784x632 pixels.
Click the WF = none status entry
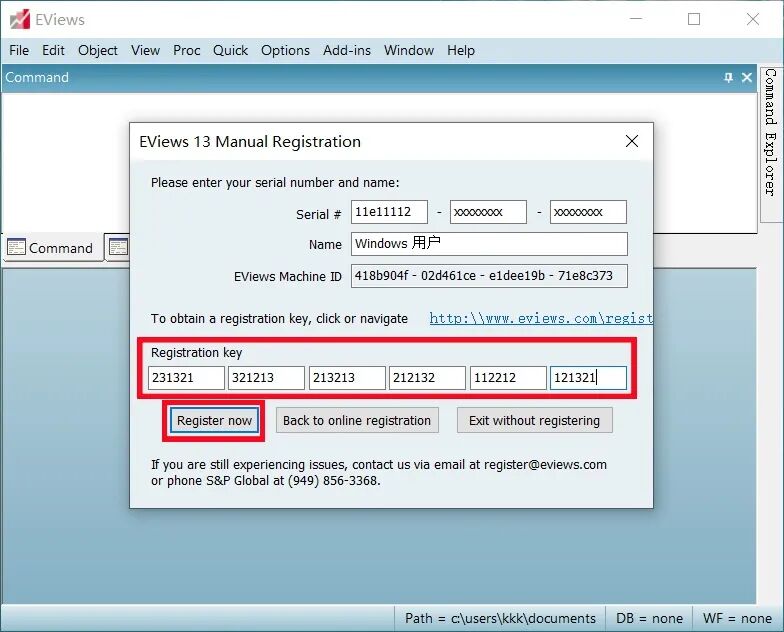(737, 618)
